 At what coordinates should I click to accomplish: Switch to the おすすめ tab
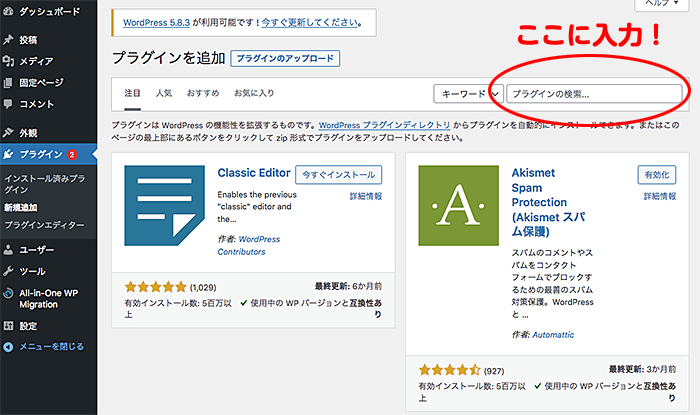point(203,93)
